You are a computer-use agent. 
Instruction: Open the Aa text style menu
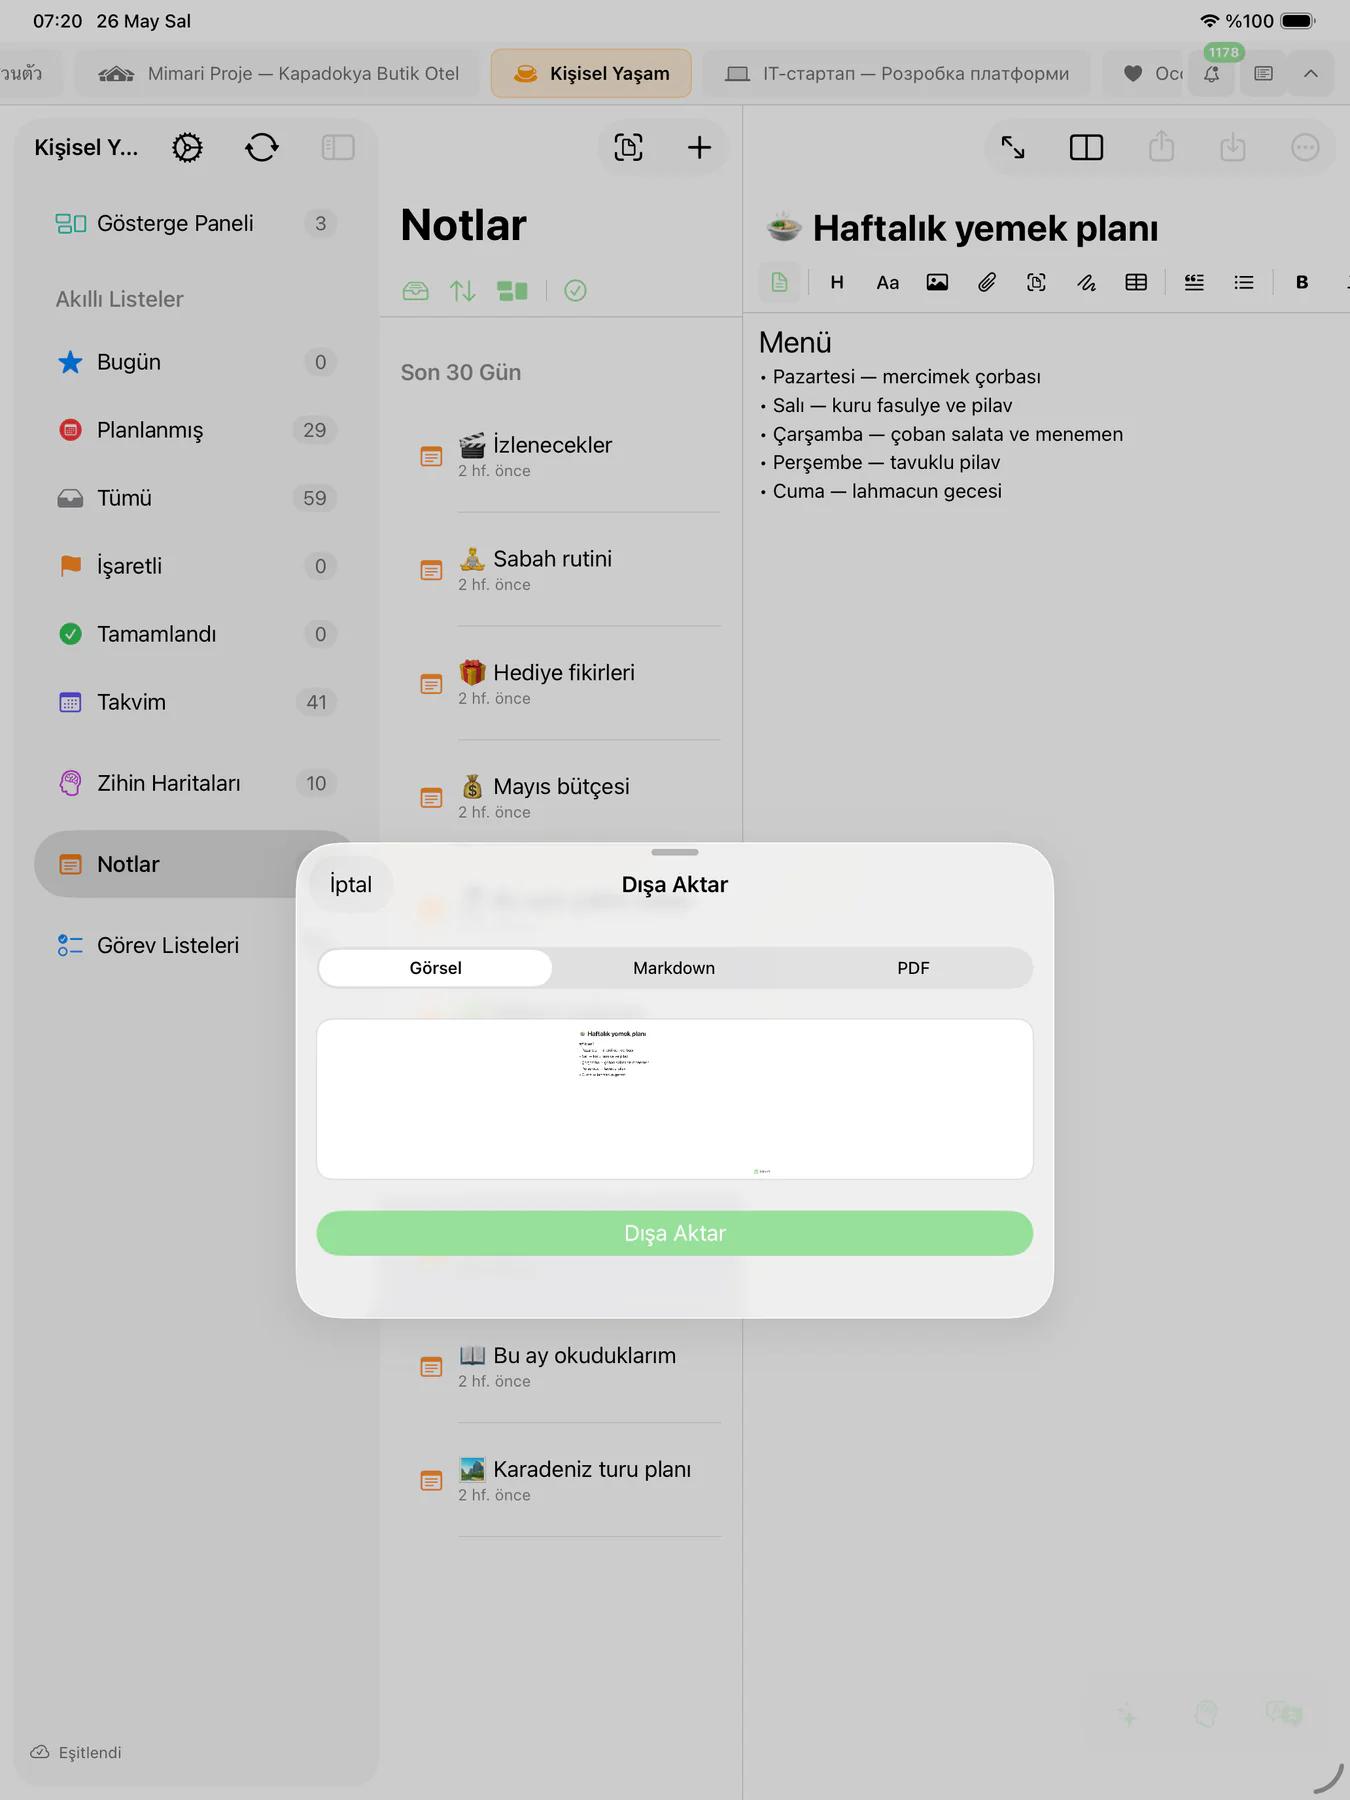pos(887,282)
